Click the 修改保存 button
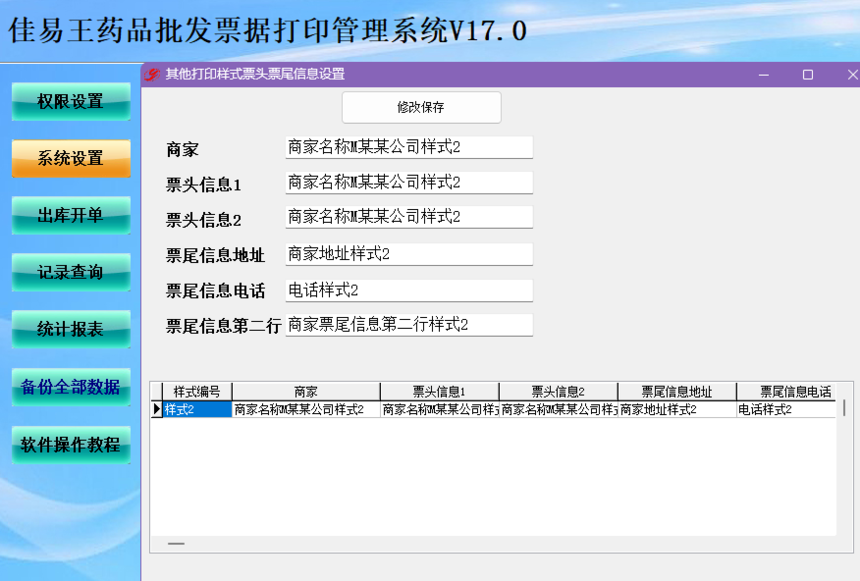Viewport: 860px width, 581px height. (x=421, y=107)
